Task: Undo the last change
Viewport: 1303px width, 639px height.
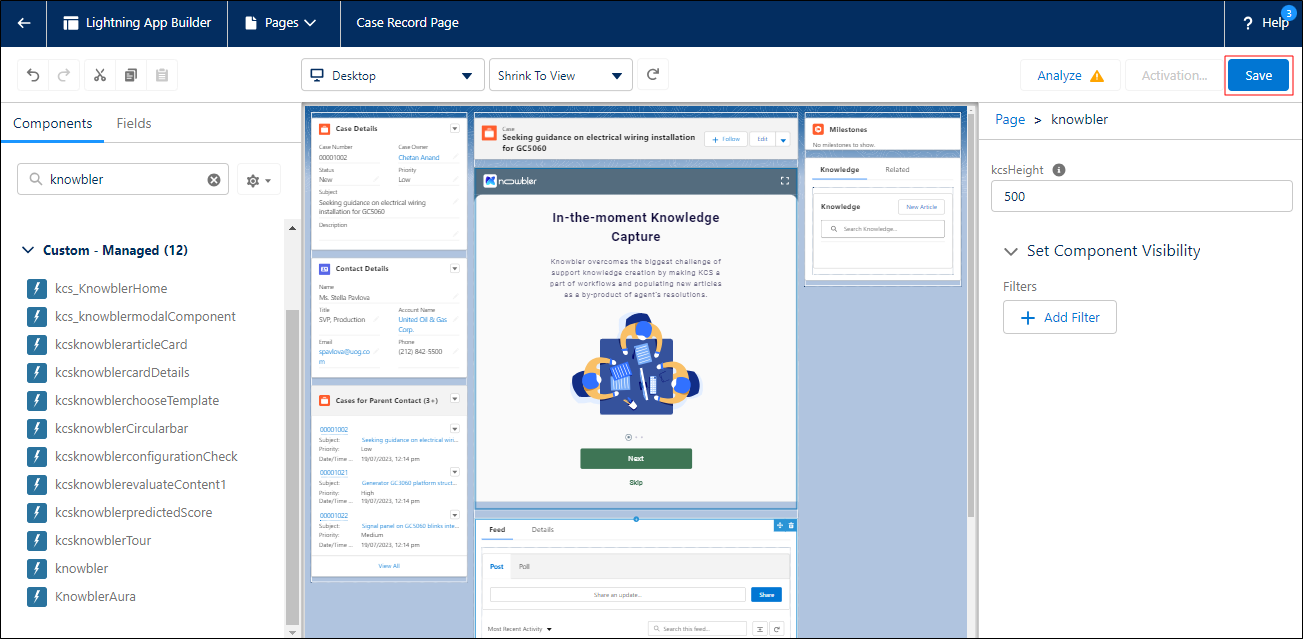Action: [33, 75]
